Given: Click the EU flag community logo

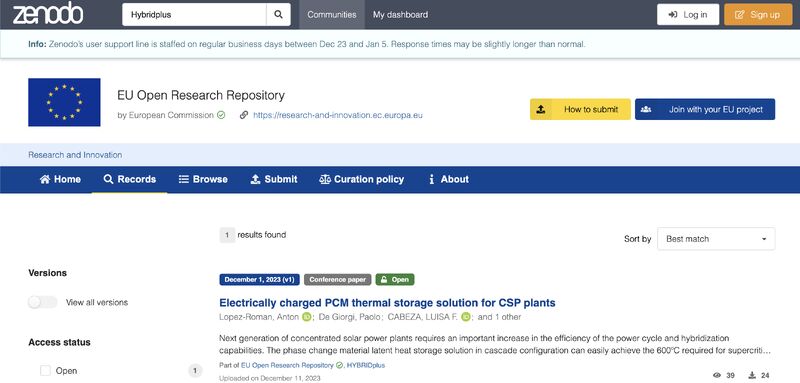Looking at the screenshot, I should click(x=64, y=102).
